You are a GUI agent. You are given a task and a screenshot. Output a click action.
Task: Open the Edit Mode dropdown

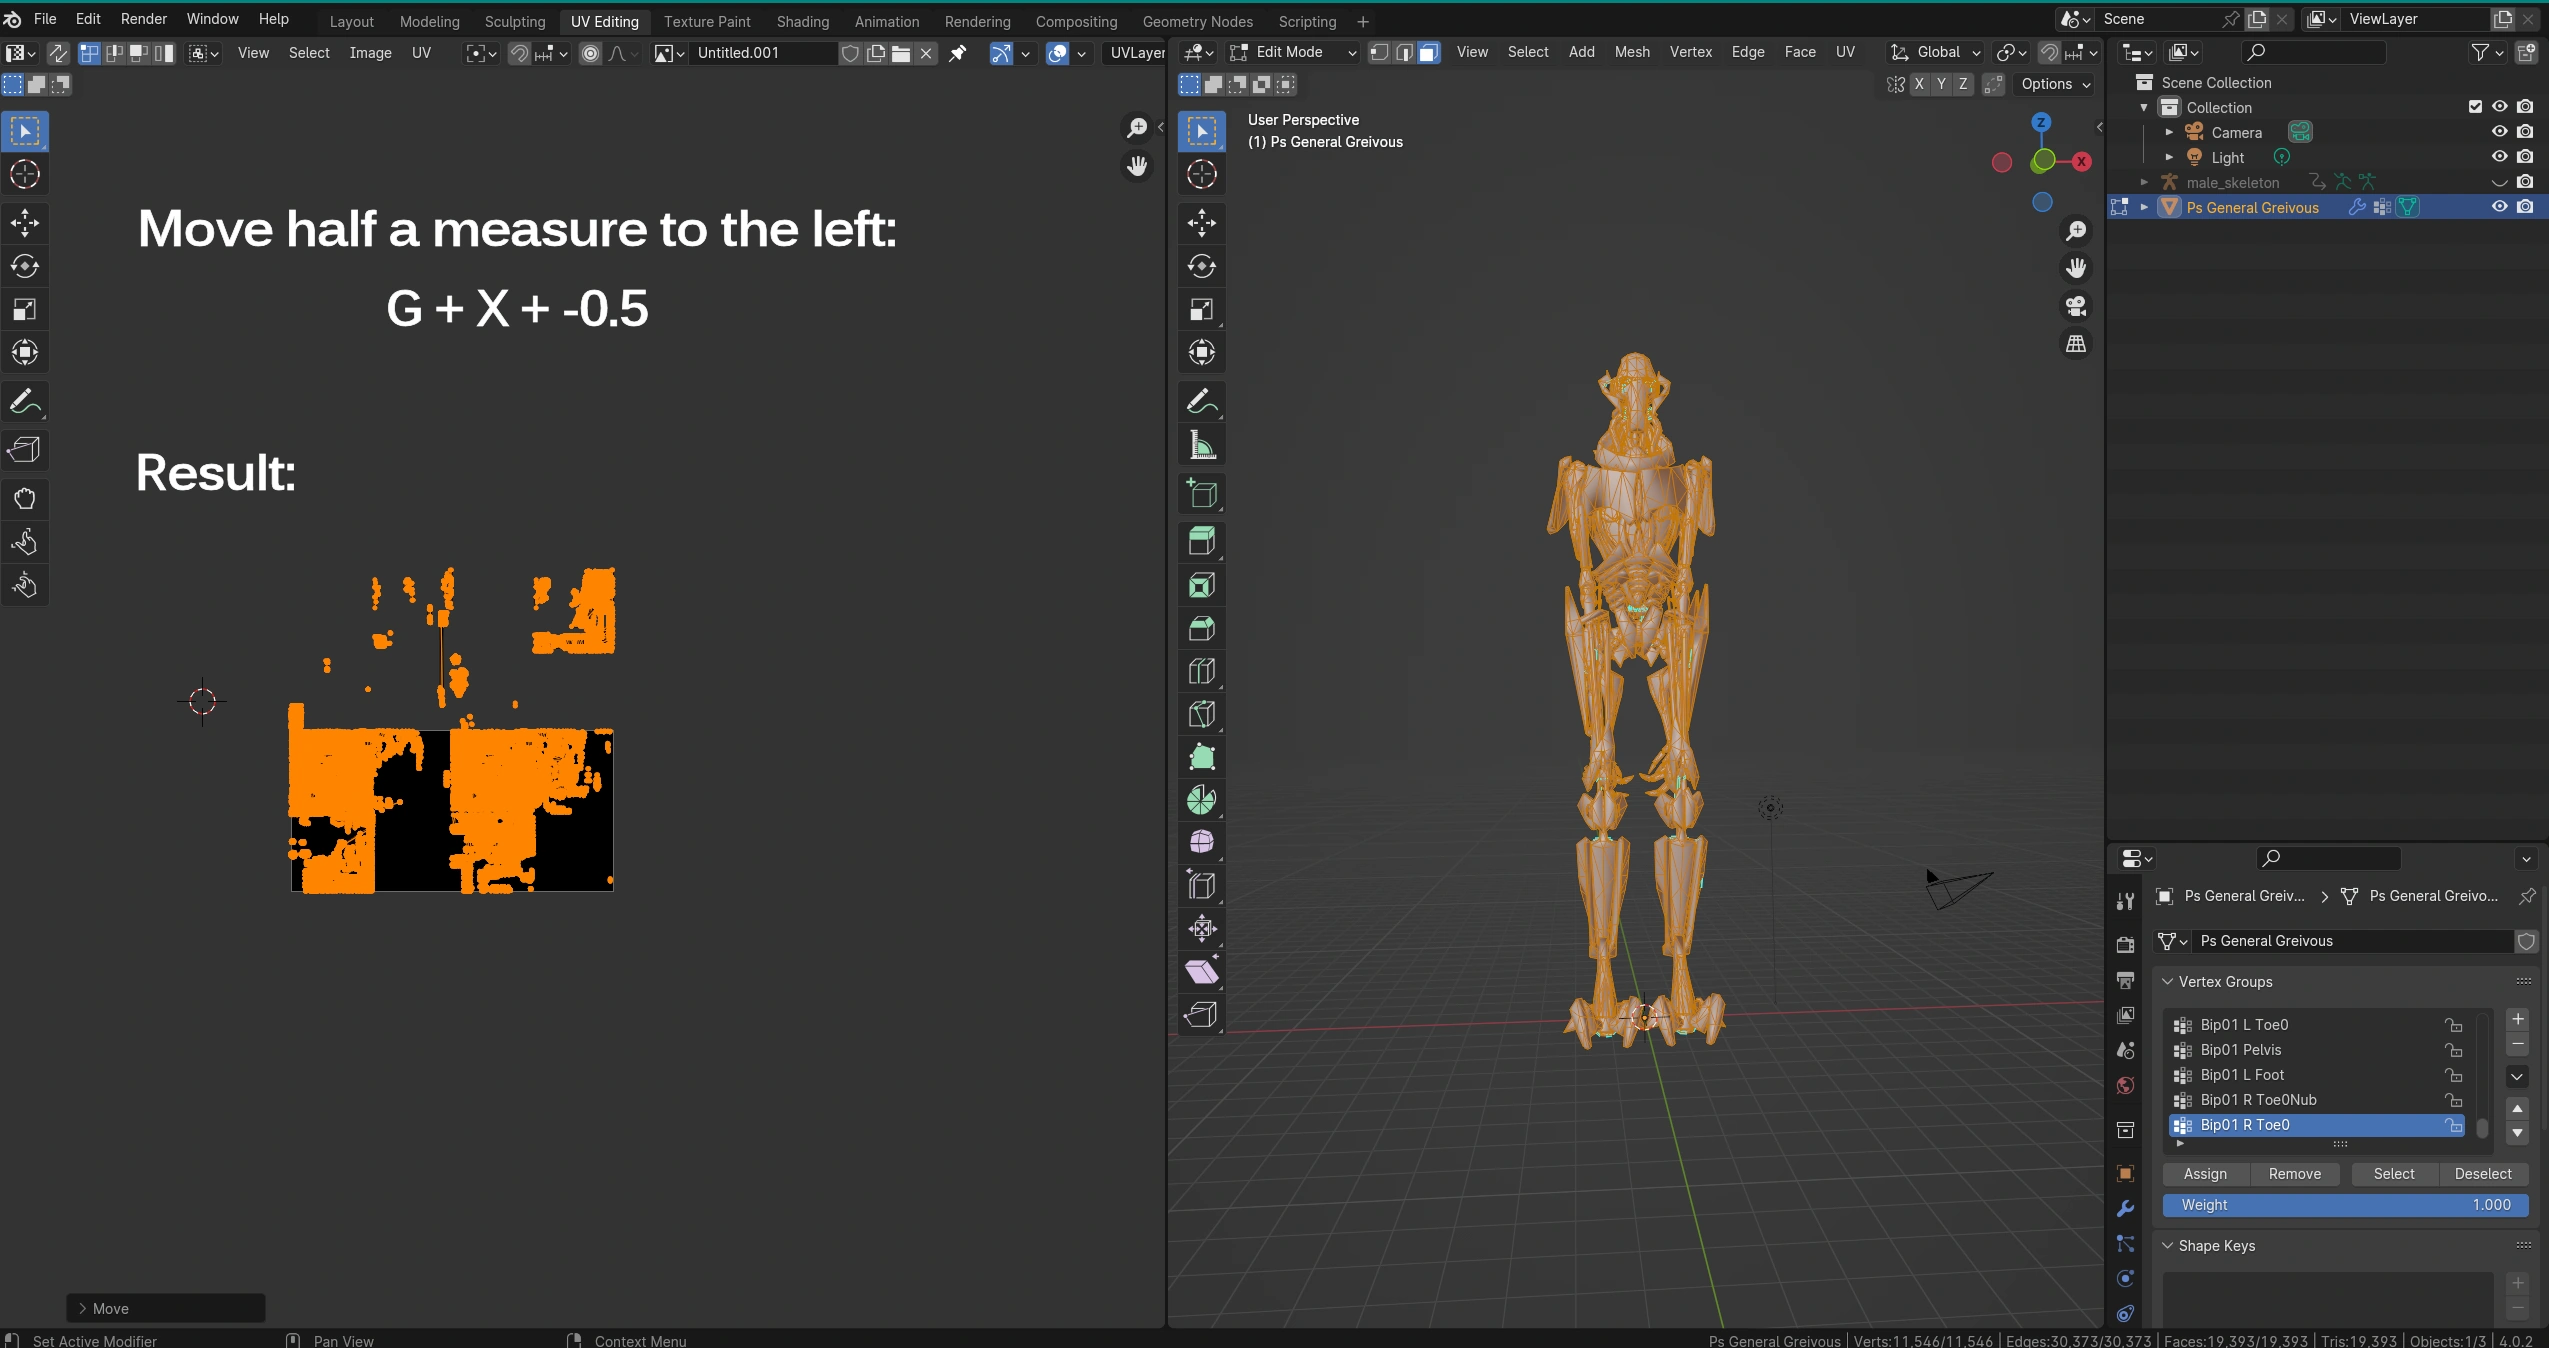tap(1293, 53)
